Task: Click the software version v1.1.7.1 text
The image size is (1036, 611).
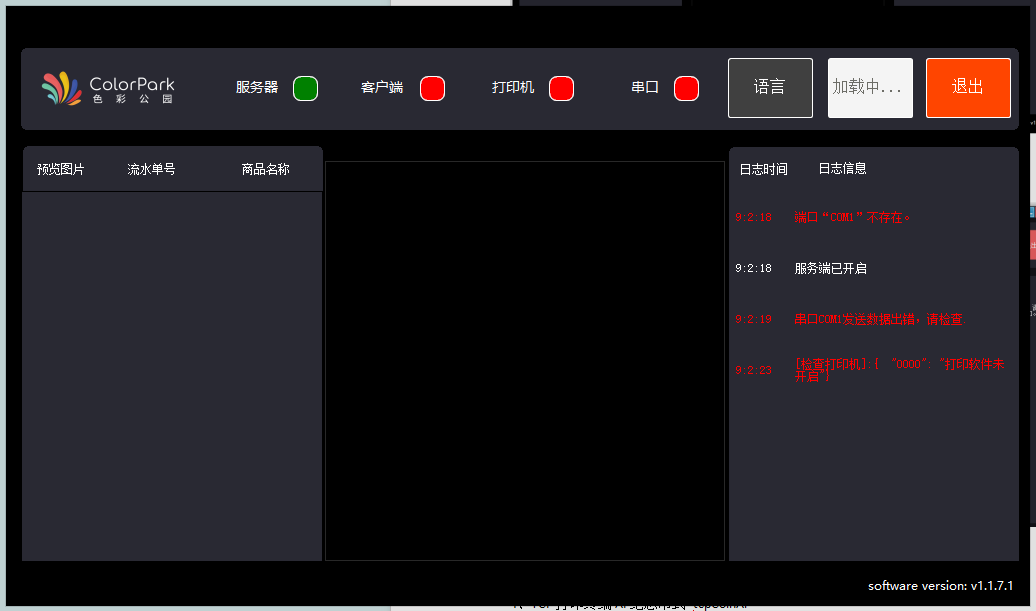Action: tap(940, 586)
